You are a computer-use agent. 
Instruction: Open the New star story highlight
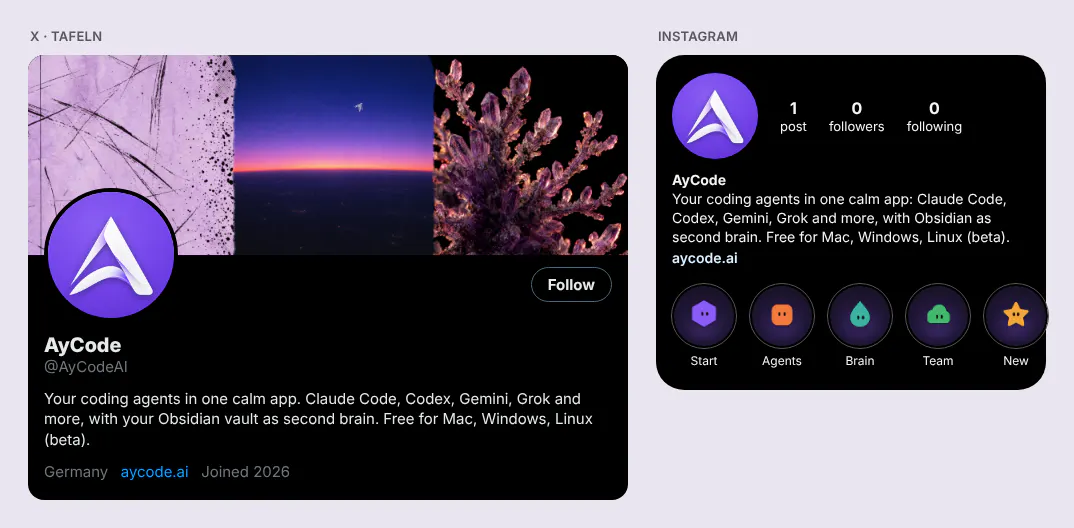tap(1015, 316)
